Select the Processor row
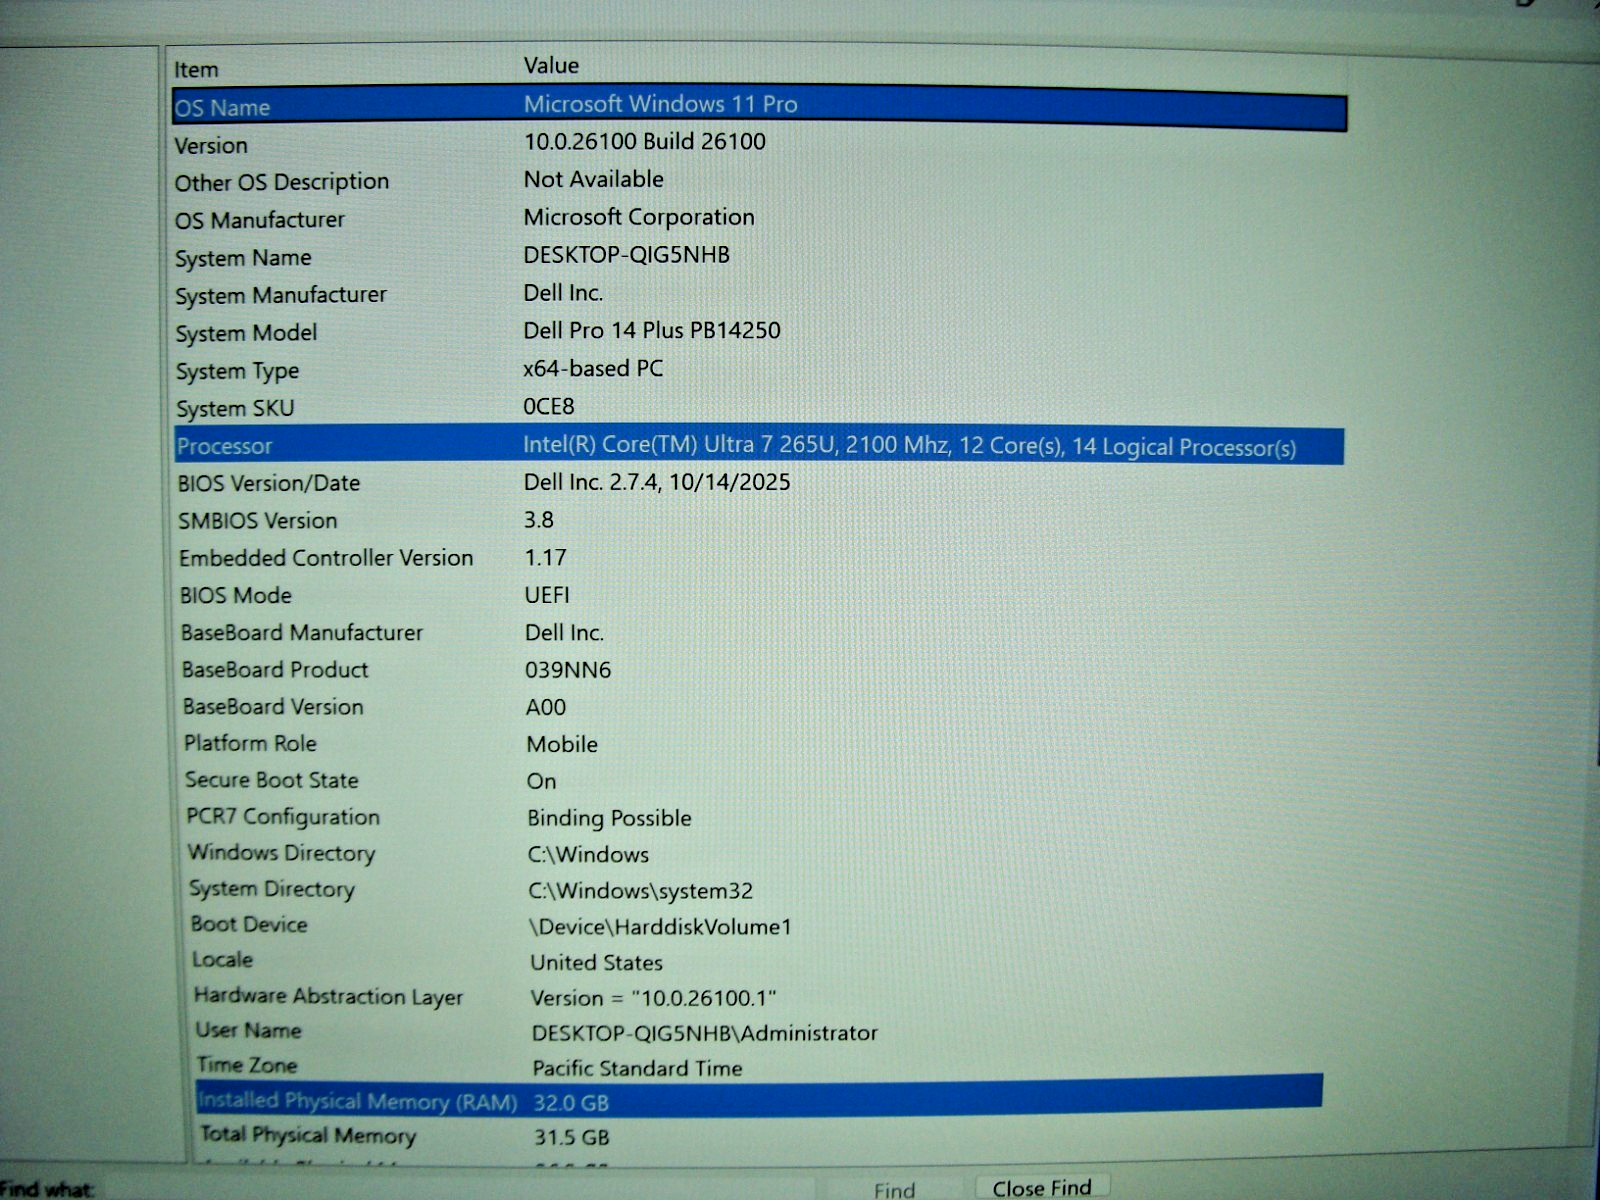The image size is (1600, 1200). click(x=225, y=446)
